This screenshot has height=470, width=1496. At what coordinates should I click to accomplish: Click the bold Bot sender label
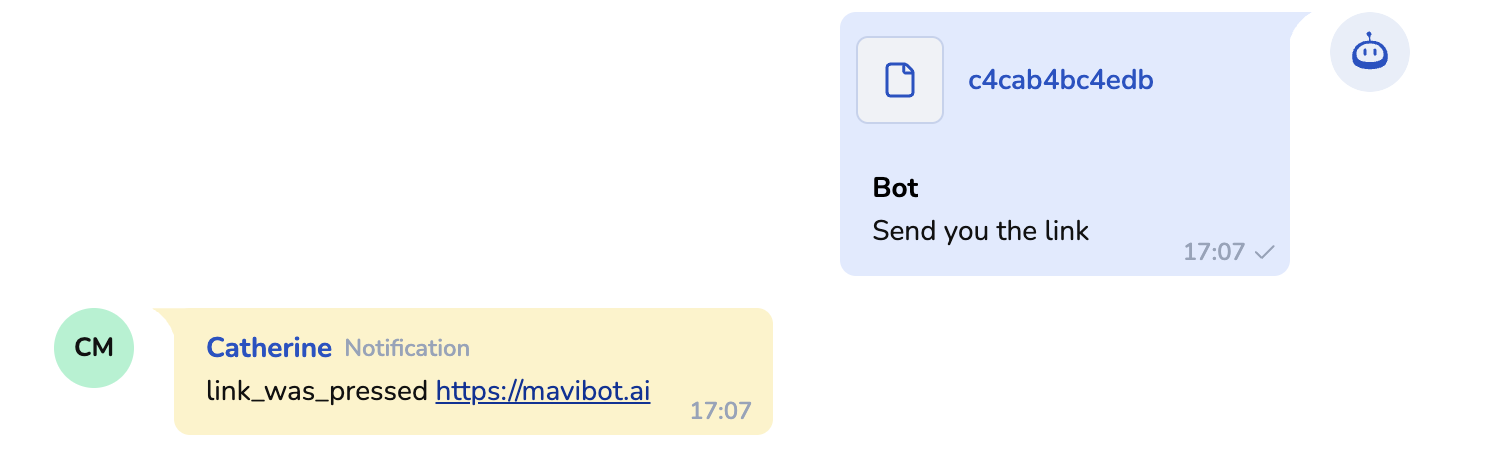pyautogui.click(x=895, y=187)
